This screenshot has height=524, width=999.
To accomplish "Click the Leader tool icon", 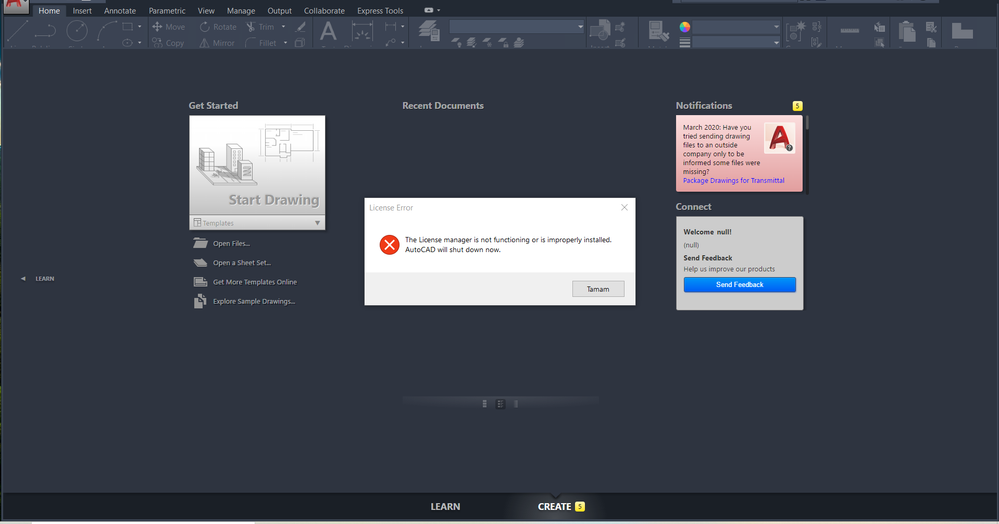I will pos(391,43).
